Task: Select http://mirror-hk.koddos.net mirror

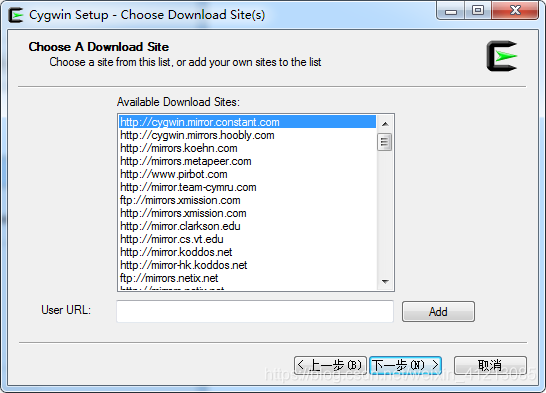Action: tap(248, 265)
